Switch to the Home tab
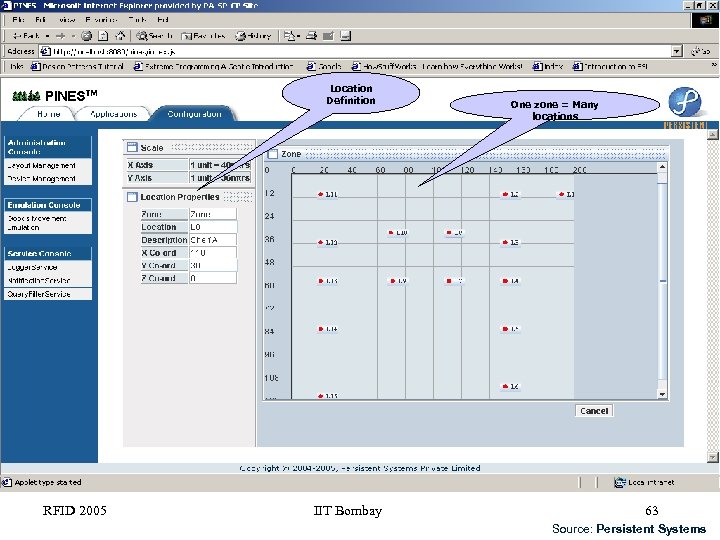Image resolution: width=720 pixels, height=540 pixels. point(49,114)
